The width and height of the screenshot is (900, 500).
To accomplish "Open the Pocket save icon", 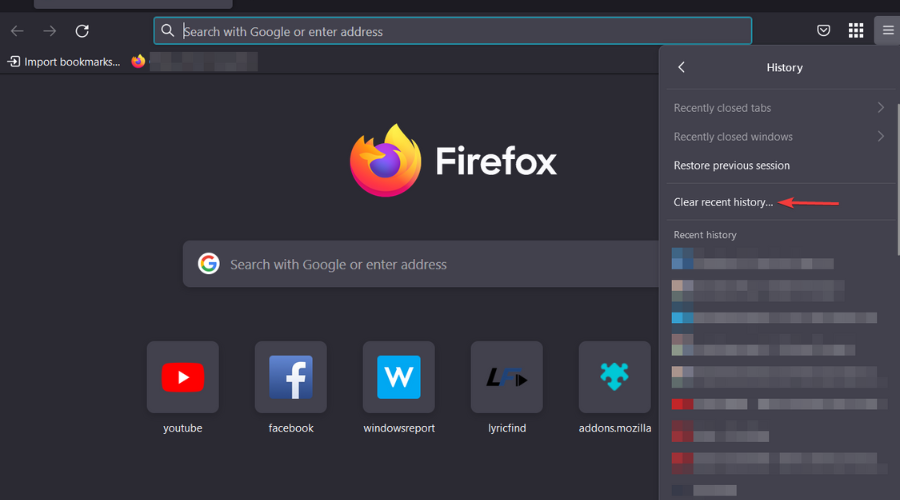I will click(823, 30).
